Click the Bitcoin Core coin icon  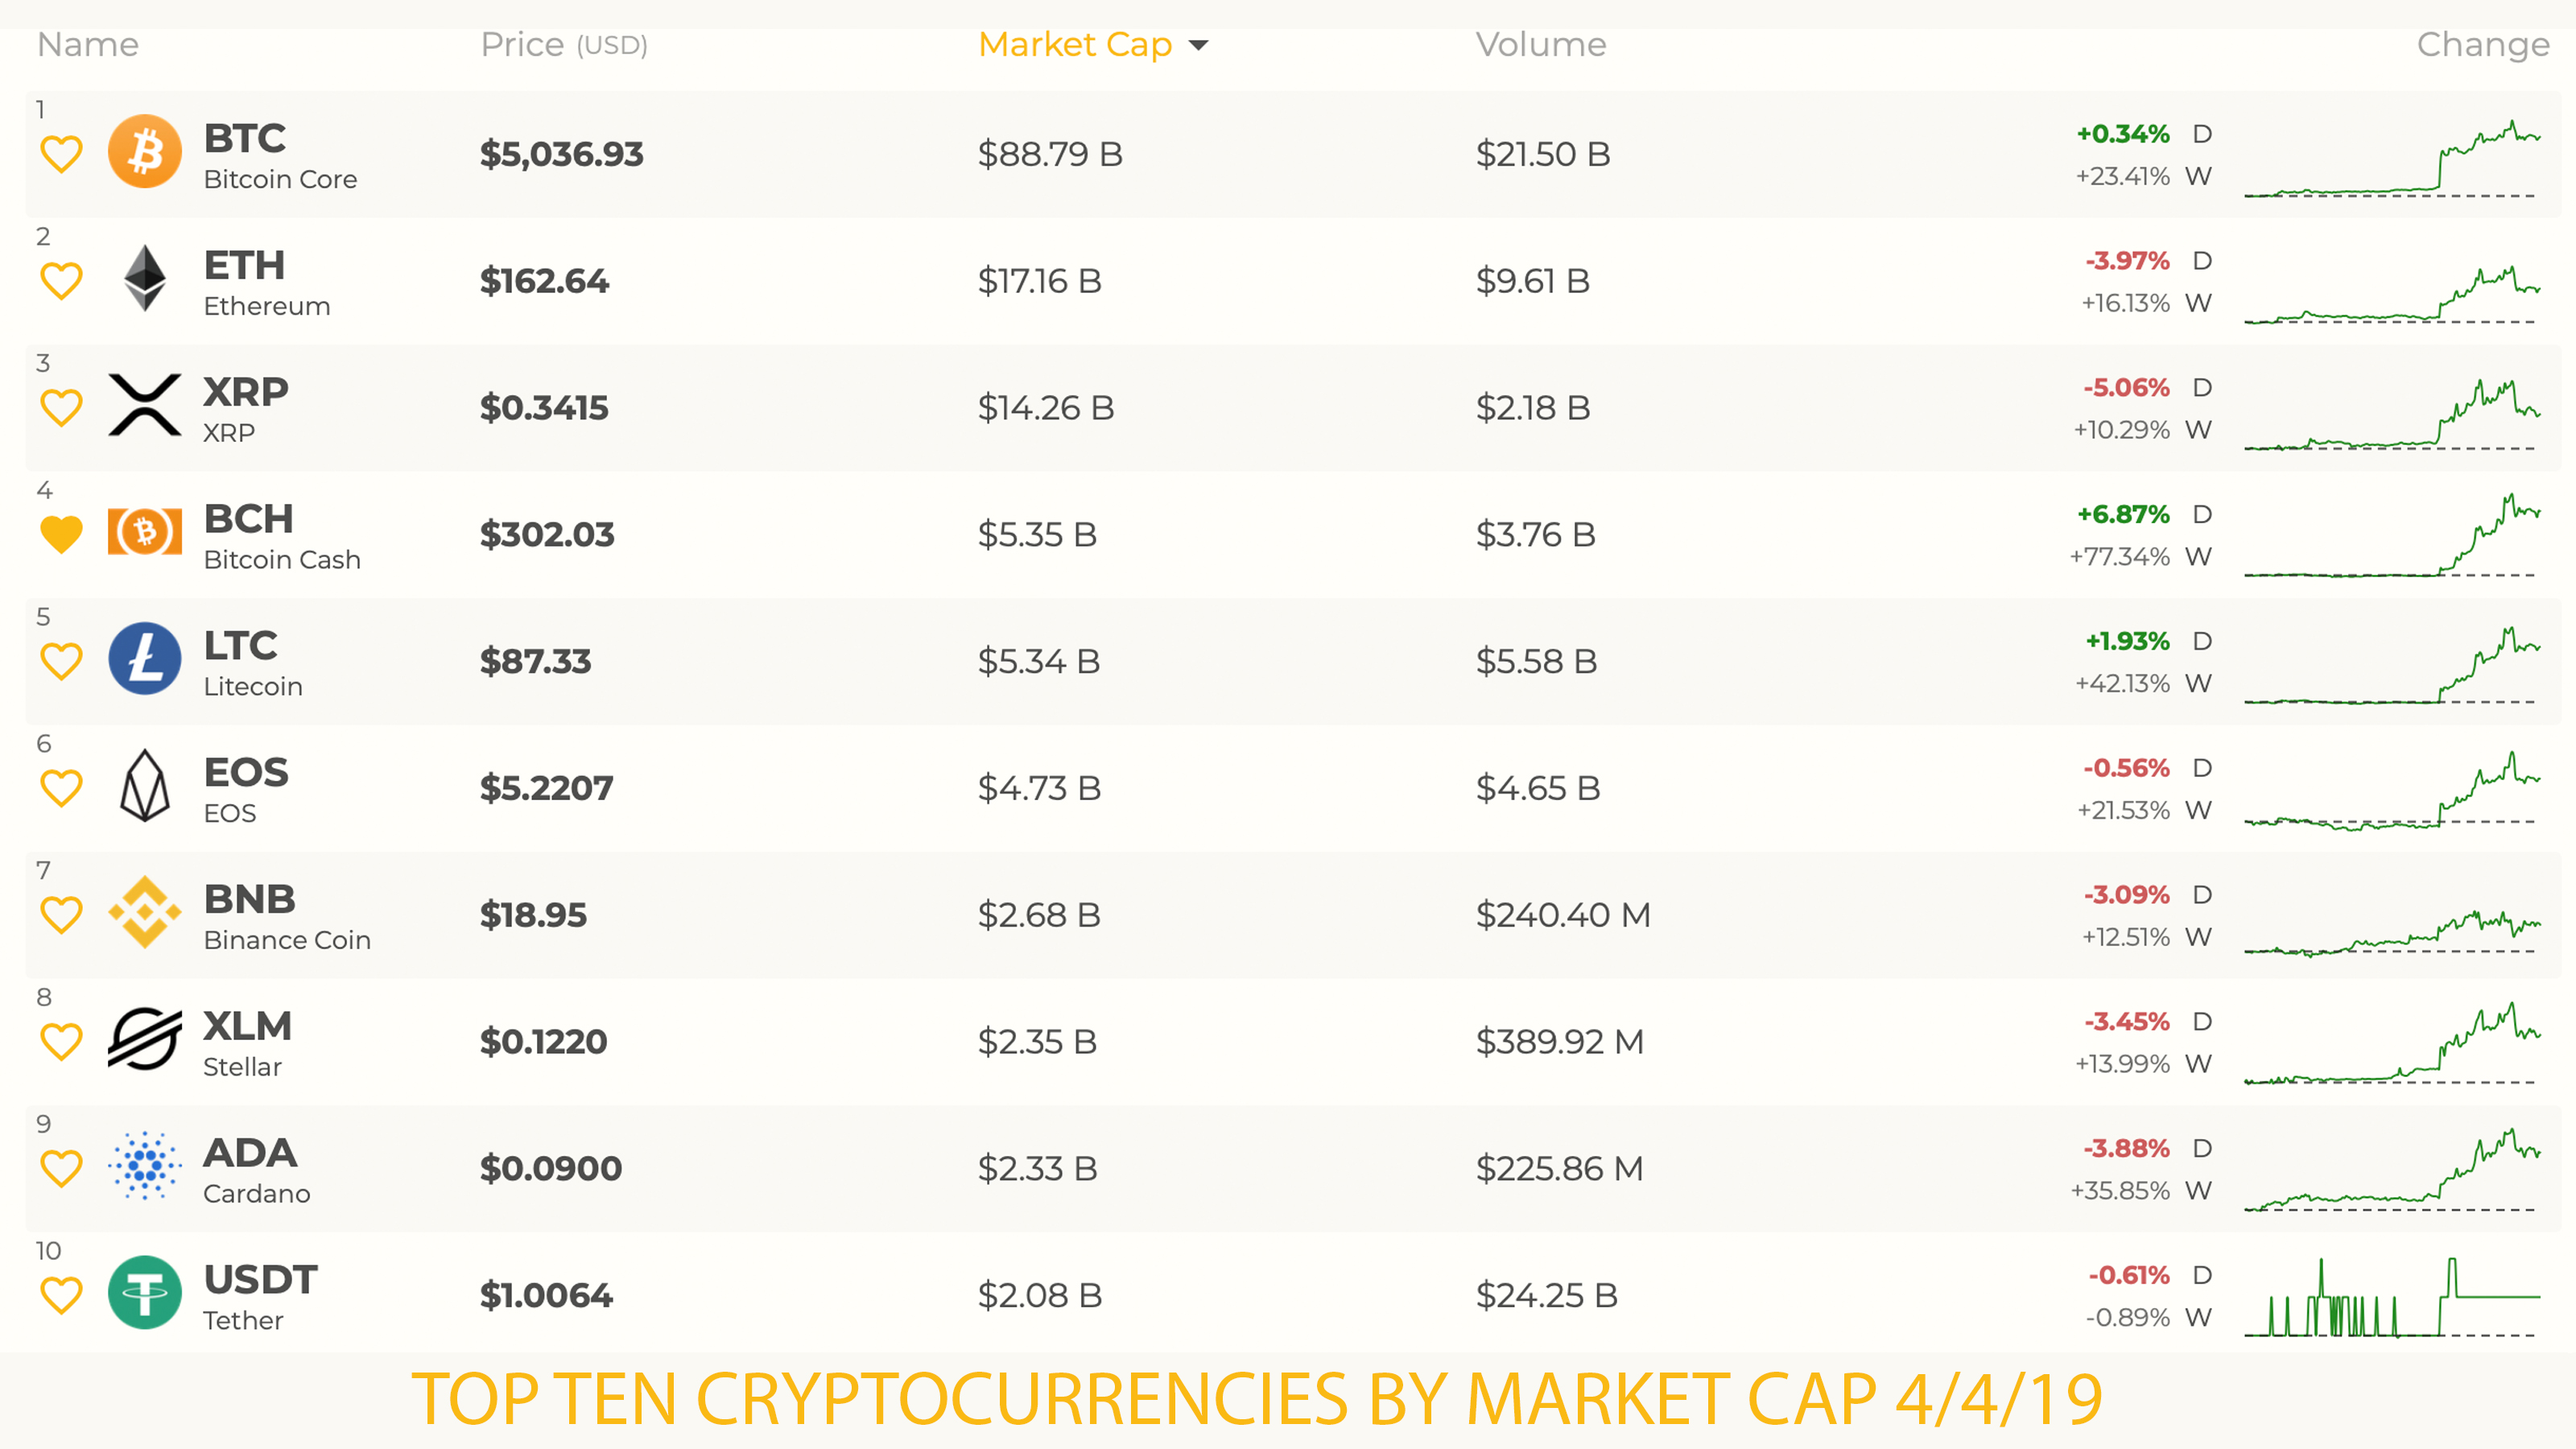(144, 152)
